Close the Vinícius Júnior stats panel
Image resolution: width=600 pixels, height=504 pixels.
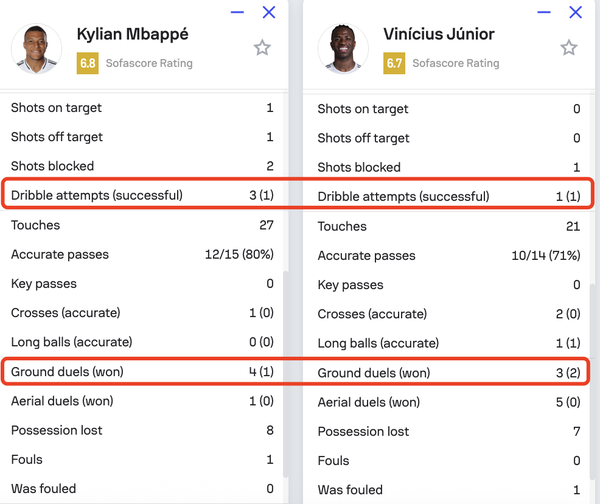[x=575, y=12]
